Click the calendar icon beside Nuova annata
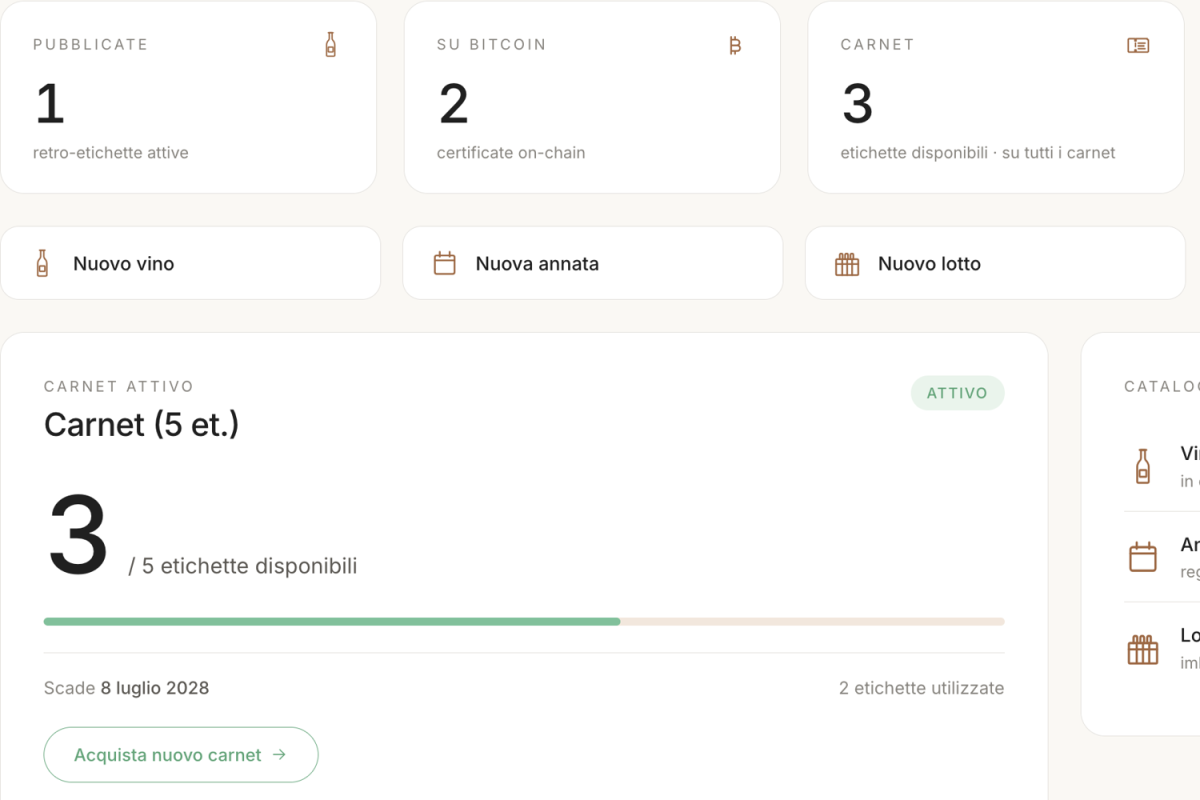 pos(445,263)
